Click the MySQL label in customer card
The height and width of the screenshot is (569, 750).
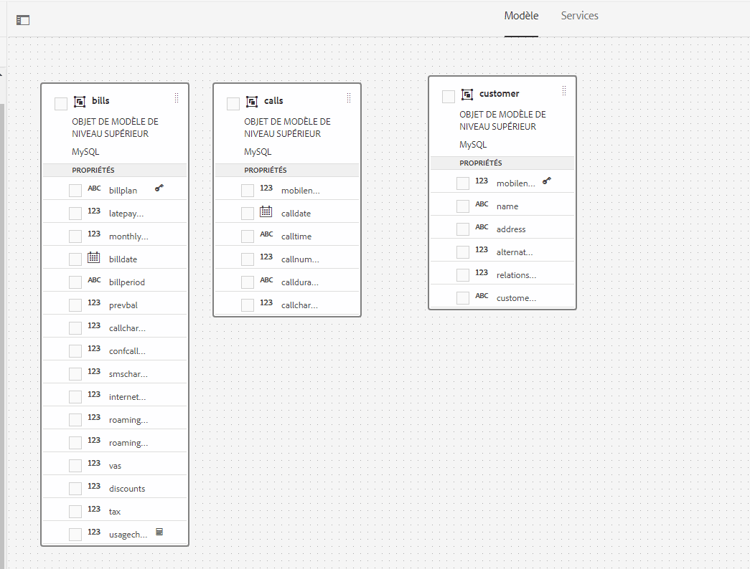pyautogui.click(x=473, y=145)
